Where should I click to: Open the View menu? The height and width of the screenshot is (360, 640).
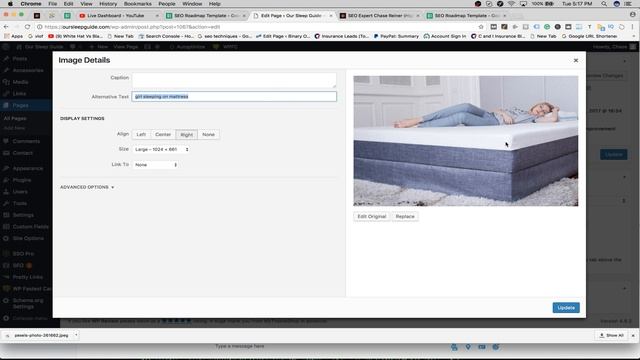tap(86, 4)
